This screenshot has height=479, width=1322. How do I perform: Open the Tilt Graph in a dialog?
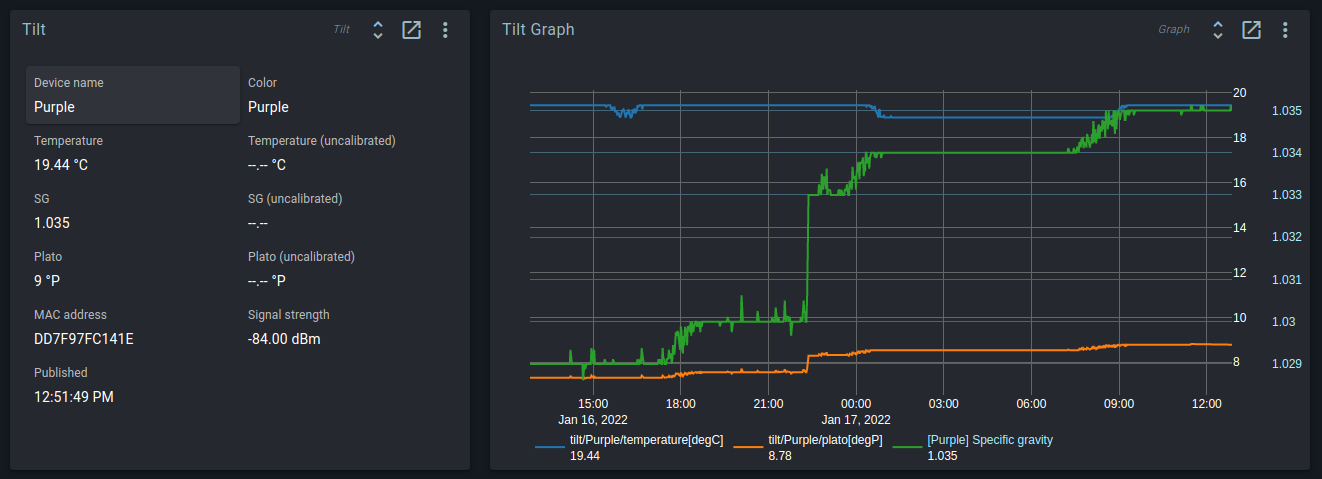pos(1251,30)
